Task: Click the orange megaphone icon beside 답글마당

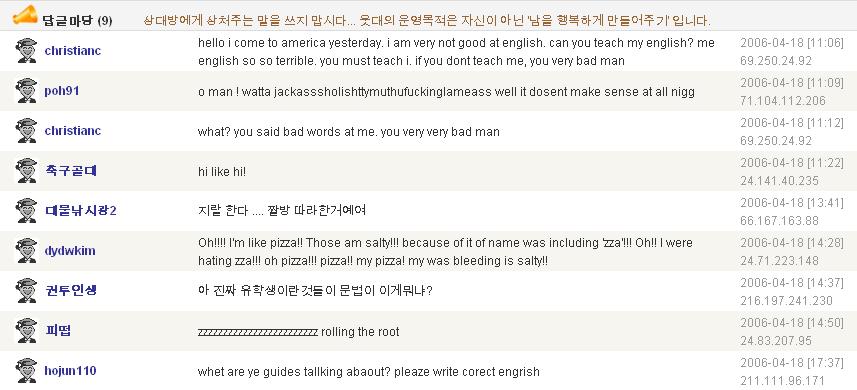Action: coord(25,16)
